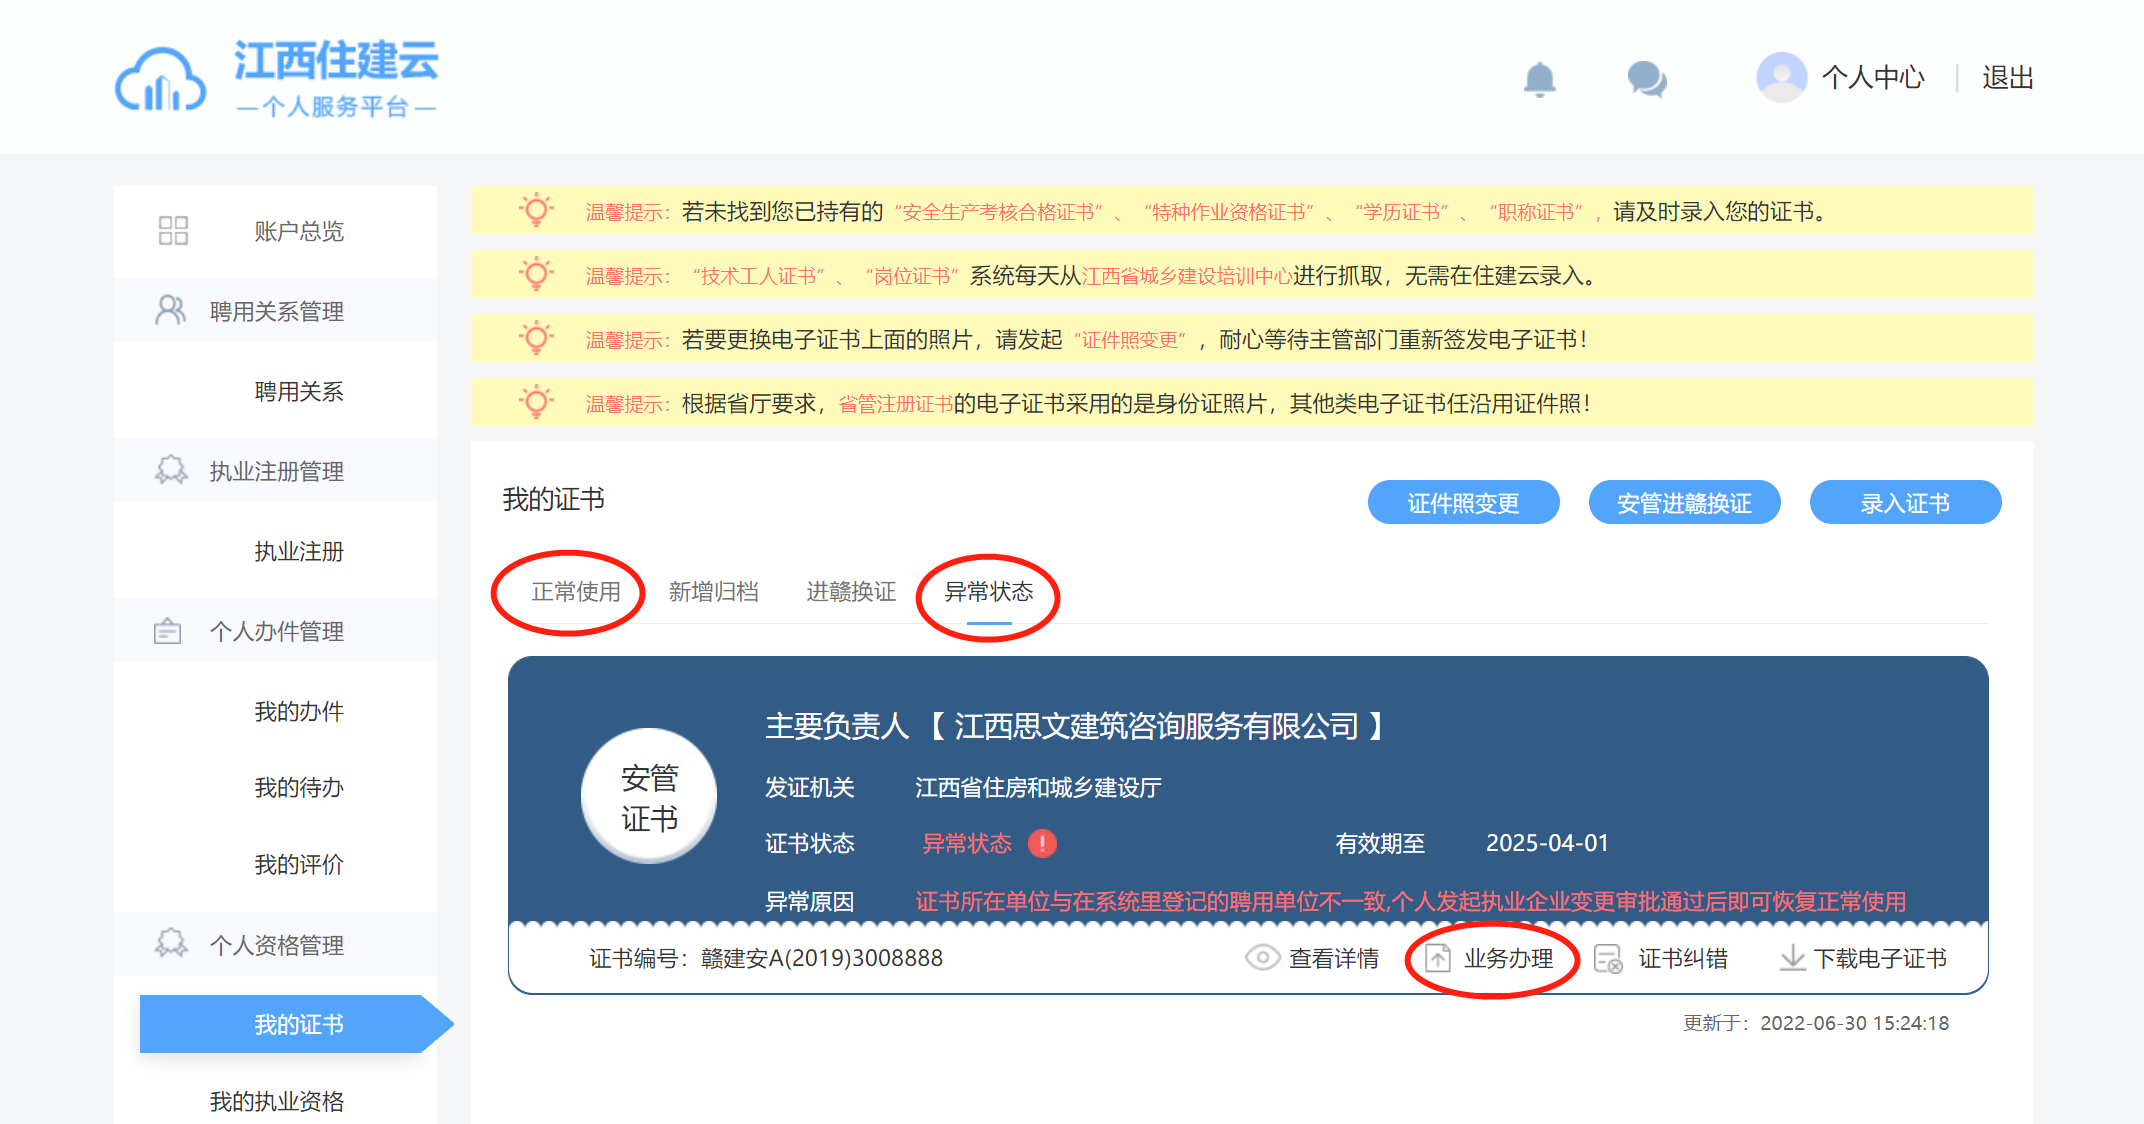Toggle the 个人办件管理 sidebar group
The width and height of the screenshot is (2144, 1124).
tap(276, 631)
